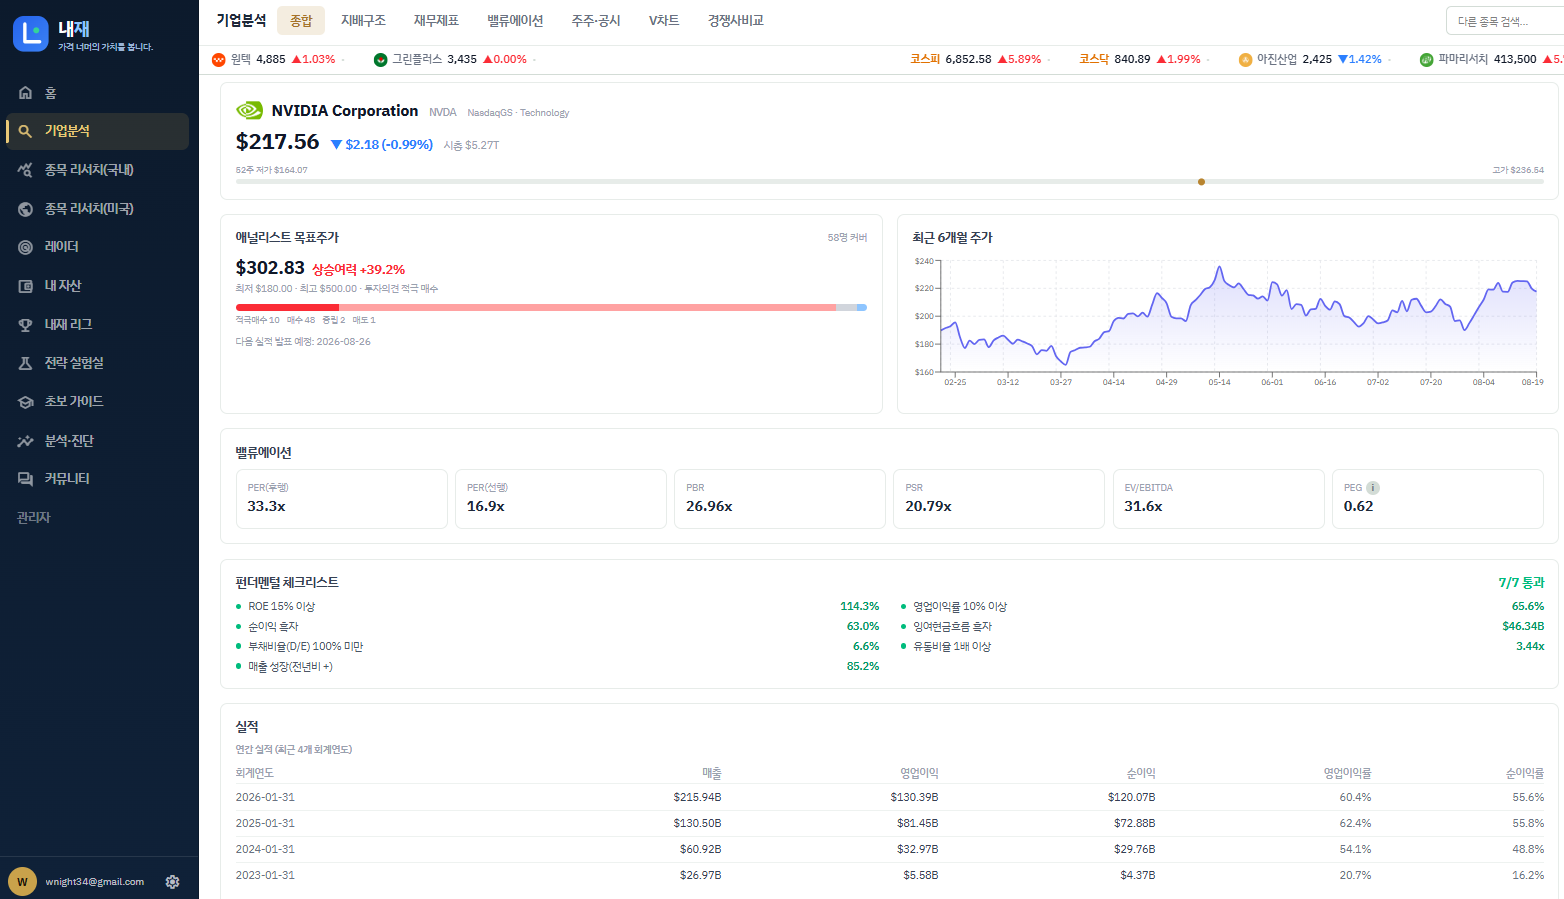Click the 윈텍 ticker logo icon
1564x899 pixels.
(x=219, y=60)
